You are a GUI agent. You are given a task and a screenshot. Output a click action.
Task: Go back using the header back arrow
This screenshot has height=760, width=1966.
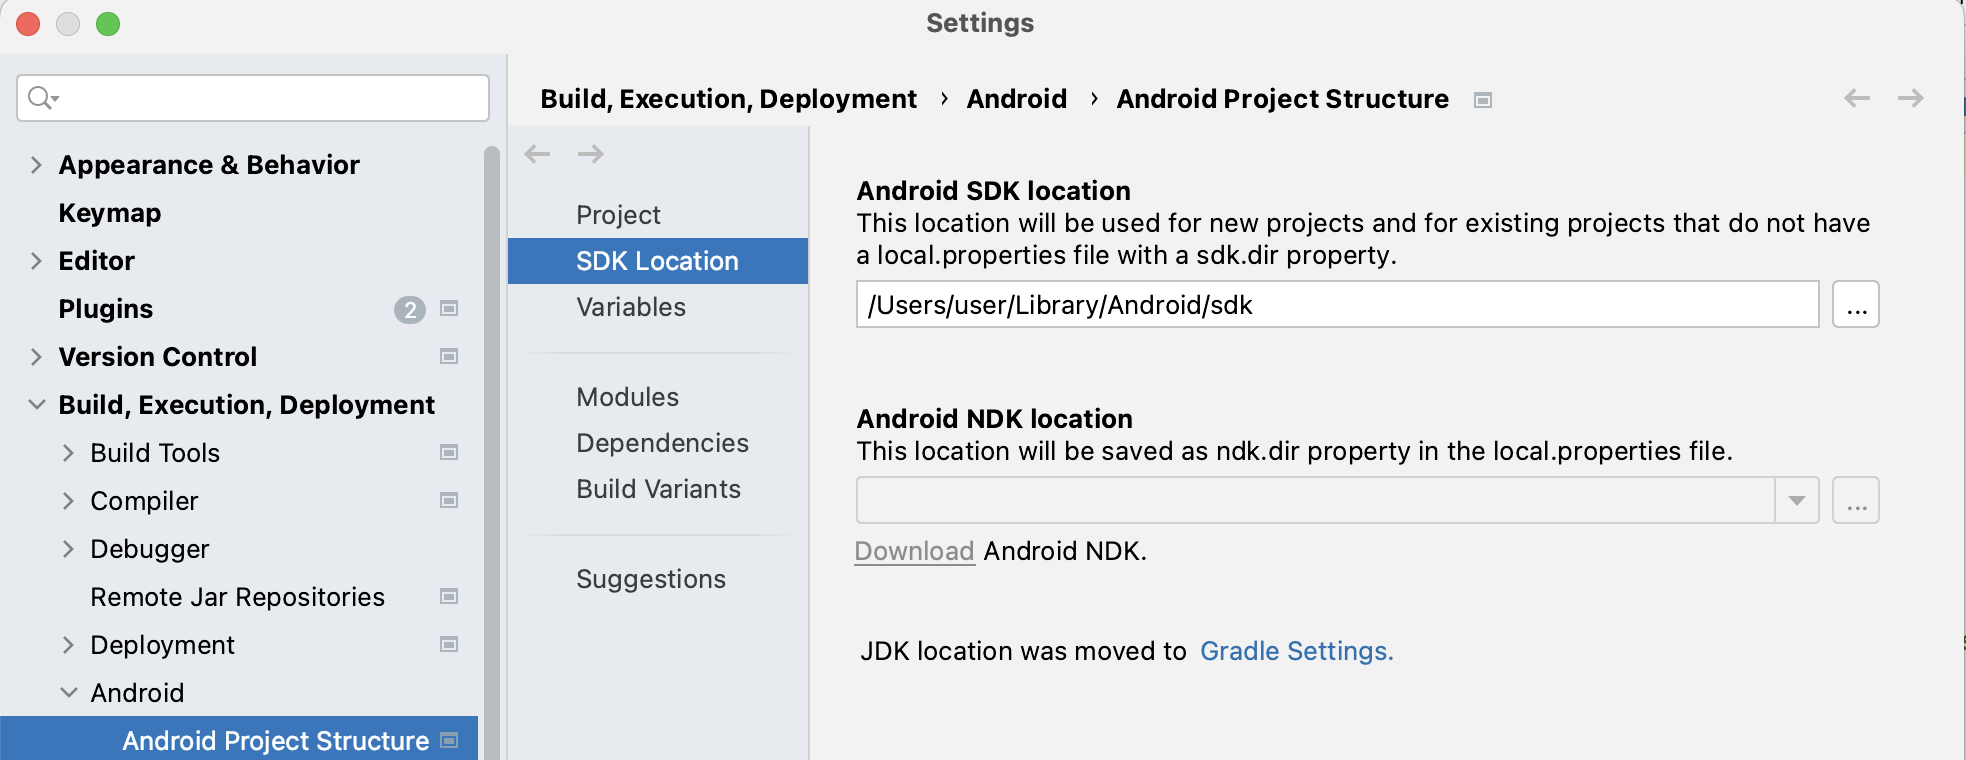(x=1857, y=98)
